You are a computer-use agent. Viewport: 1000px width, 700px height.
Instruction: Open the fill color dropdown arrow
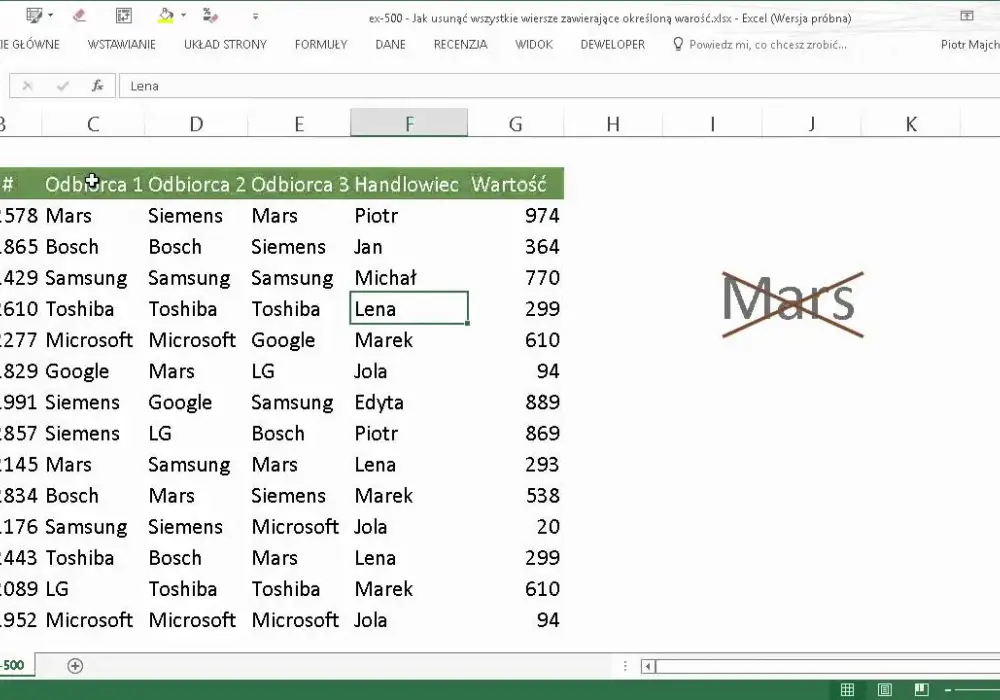coord(184,15)
